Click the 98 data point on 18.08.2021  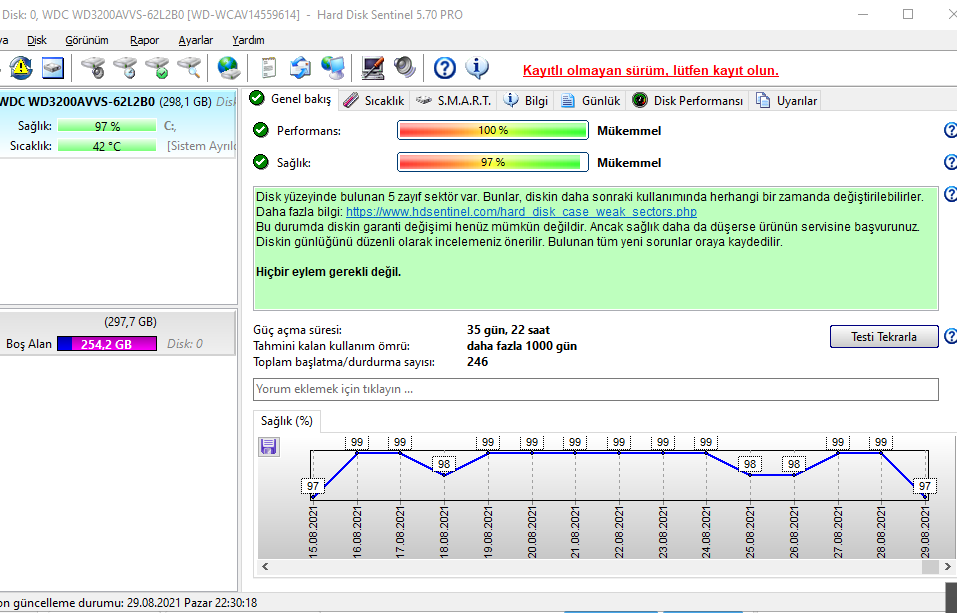[444, 474]
